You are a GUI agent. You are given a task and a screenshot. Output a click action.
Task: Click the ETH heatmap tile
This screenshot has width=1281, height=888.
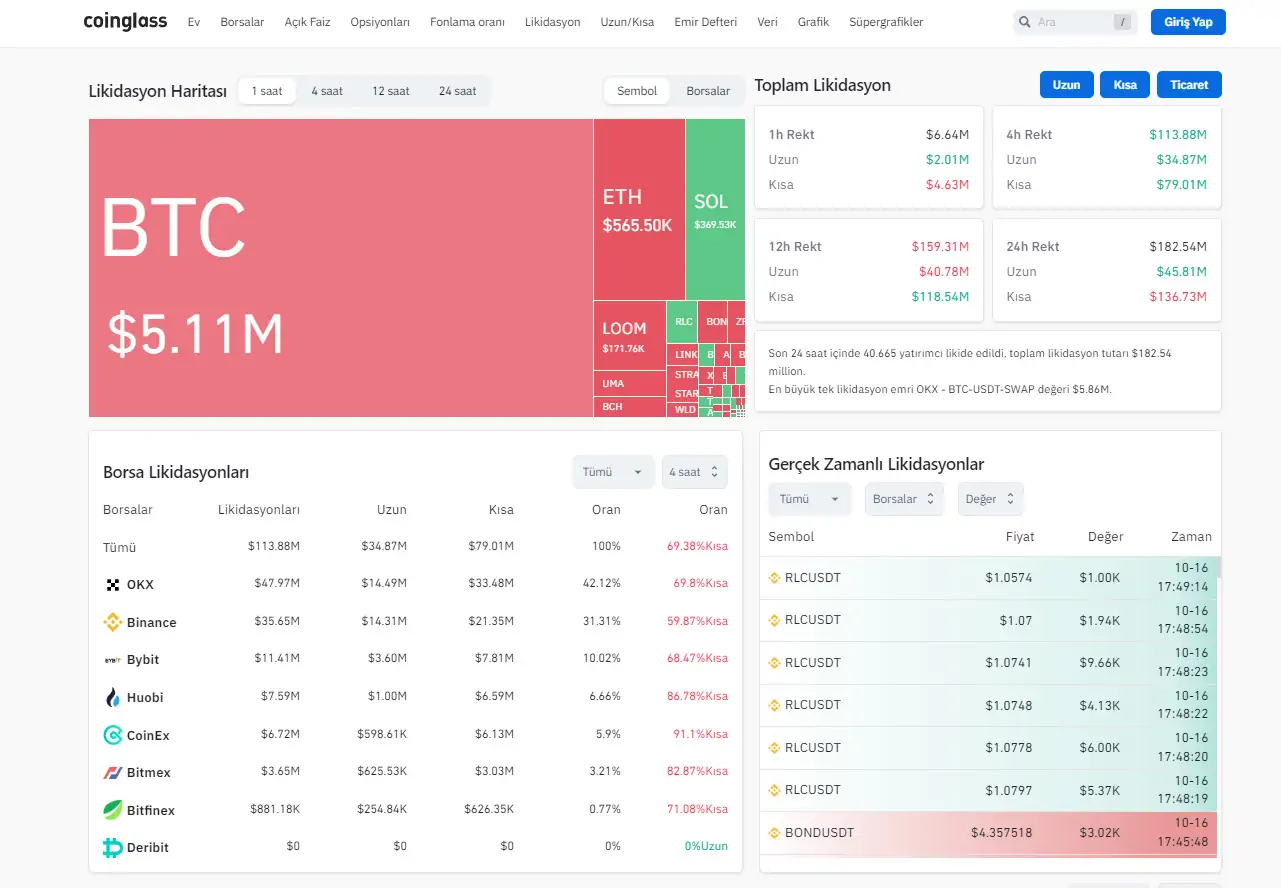pos(639,210)
